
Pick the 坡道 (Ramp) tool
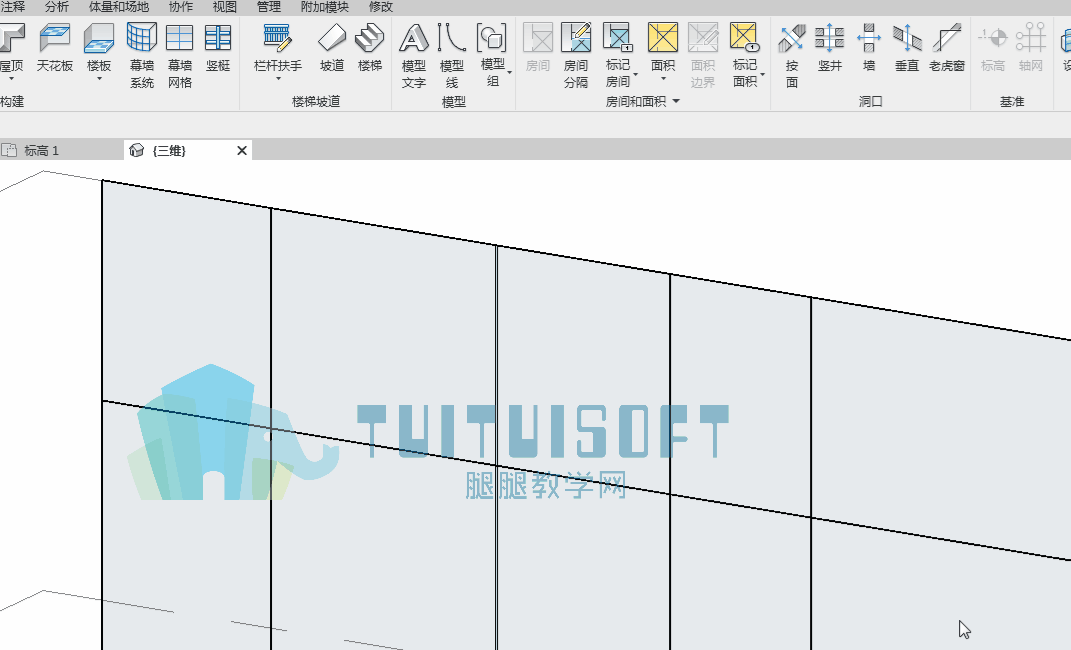pos(332,46)
